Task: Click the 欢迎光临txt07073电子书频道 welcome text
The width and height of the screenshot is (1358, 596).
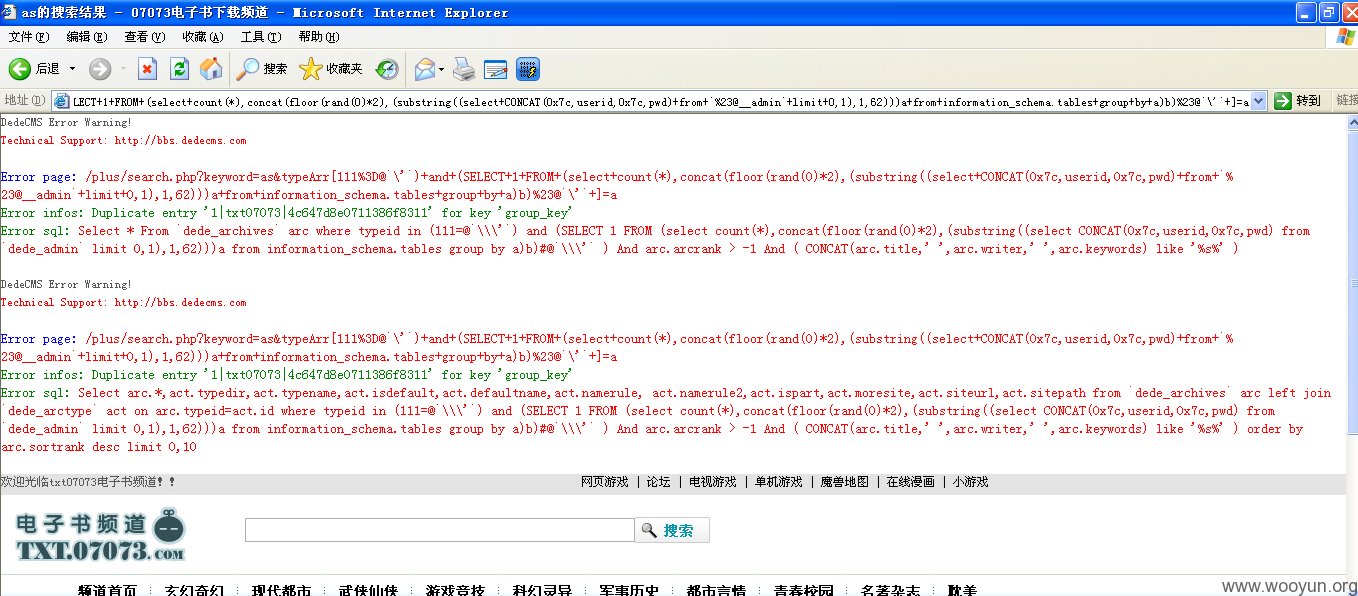Action: click(x=88, y=482)
